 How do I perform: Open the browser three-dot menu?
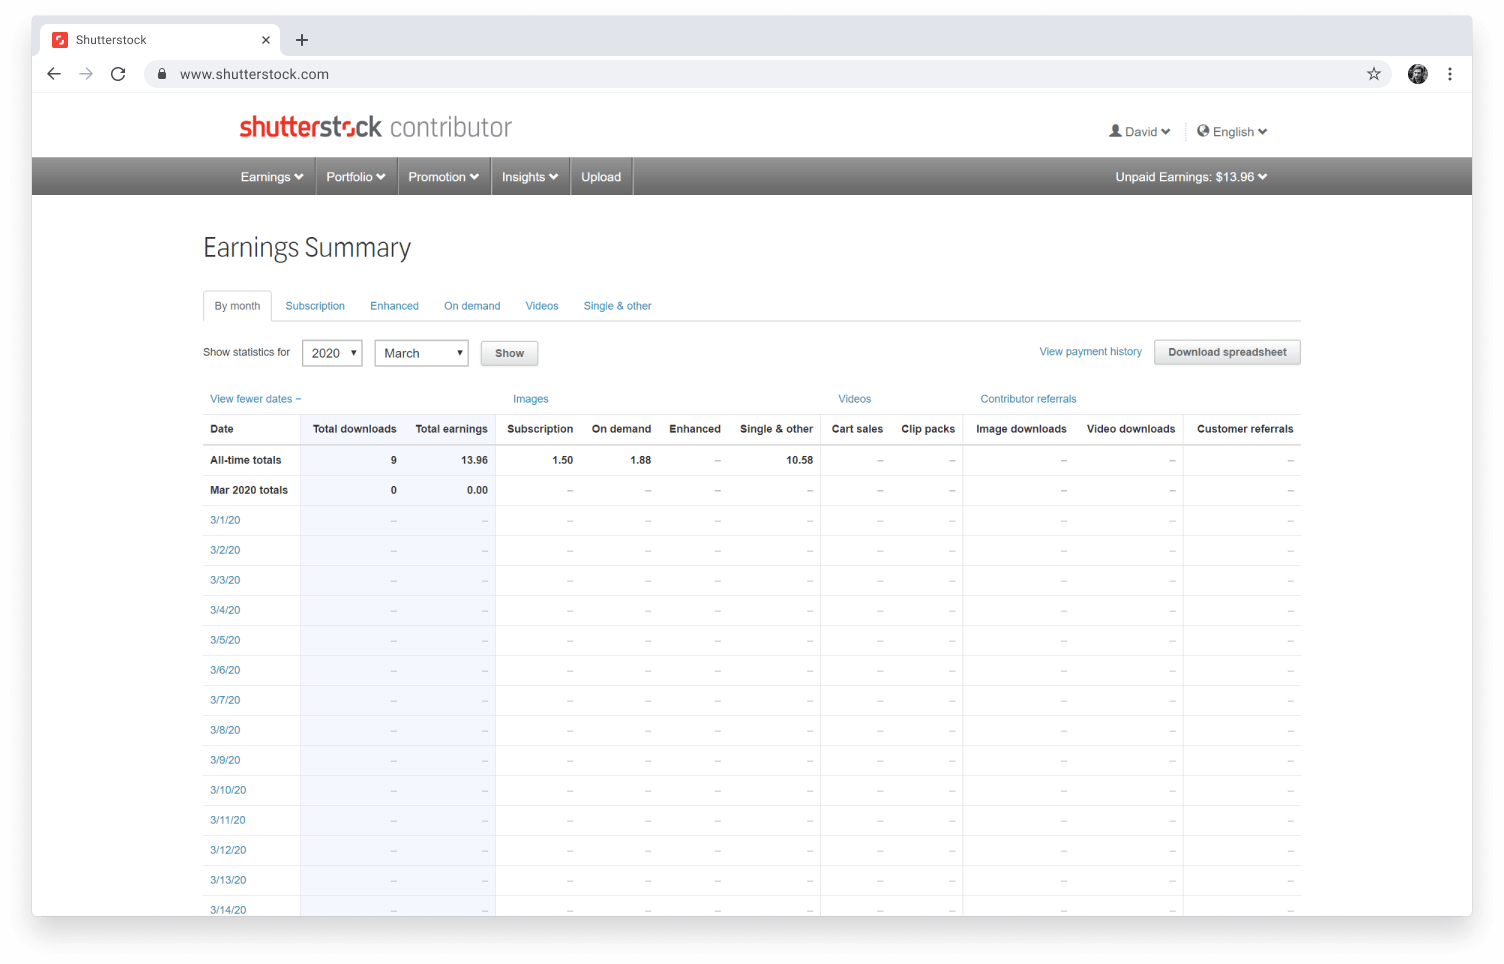(1450, 74)
